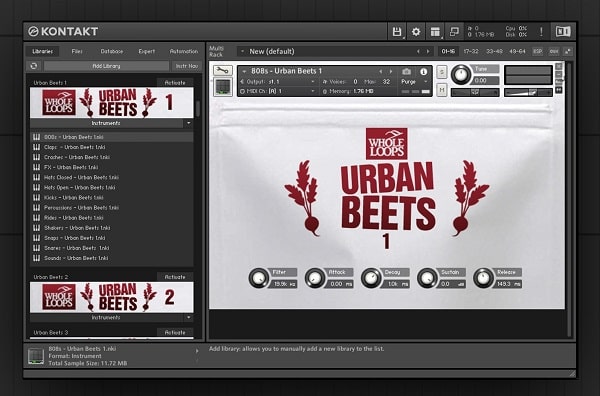
Task: Toggle the instrument Solo S button
Action: [442, 72]
